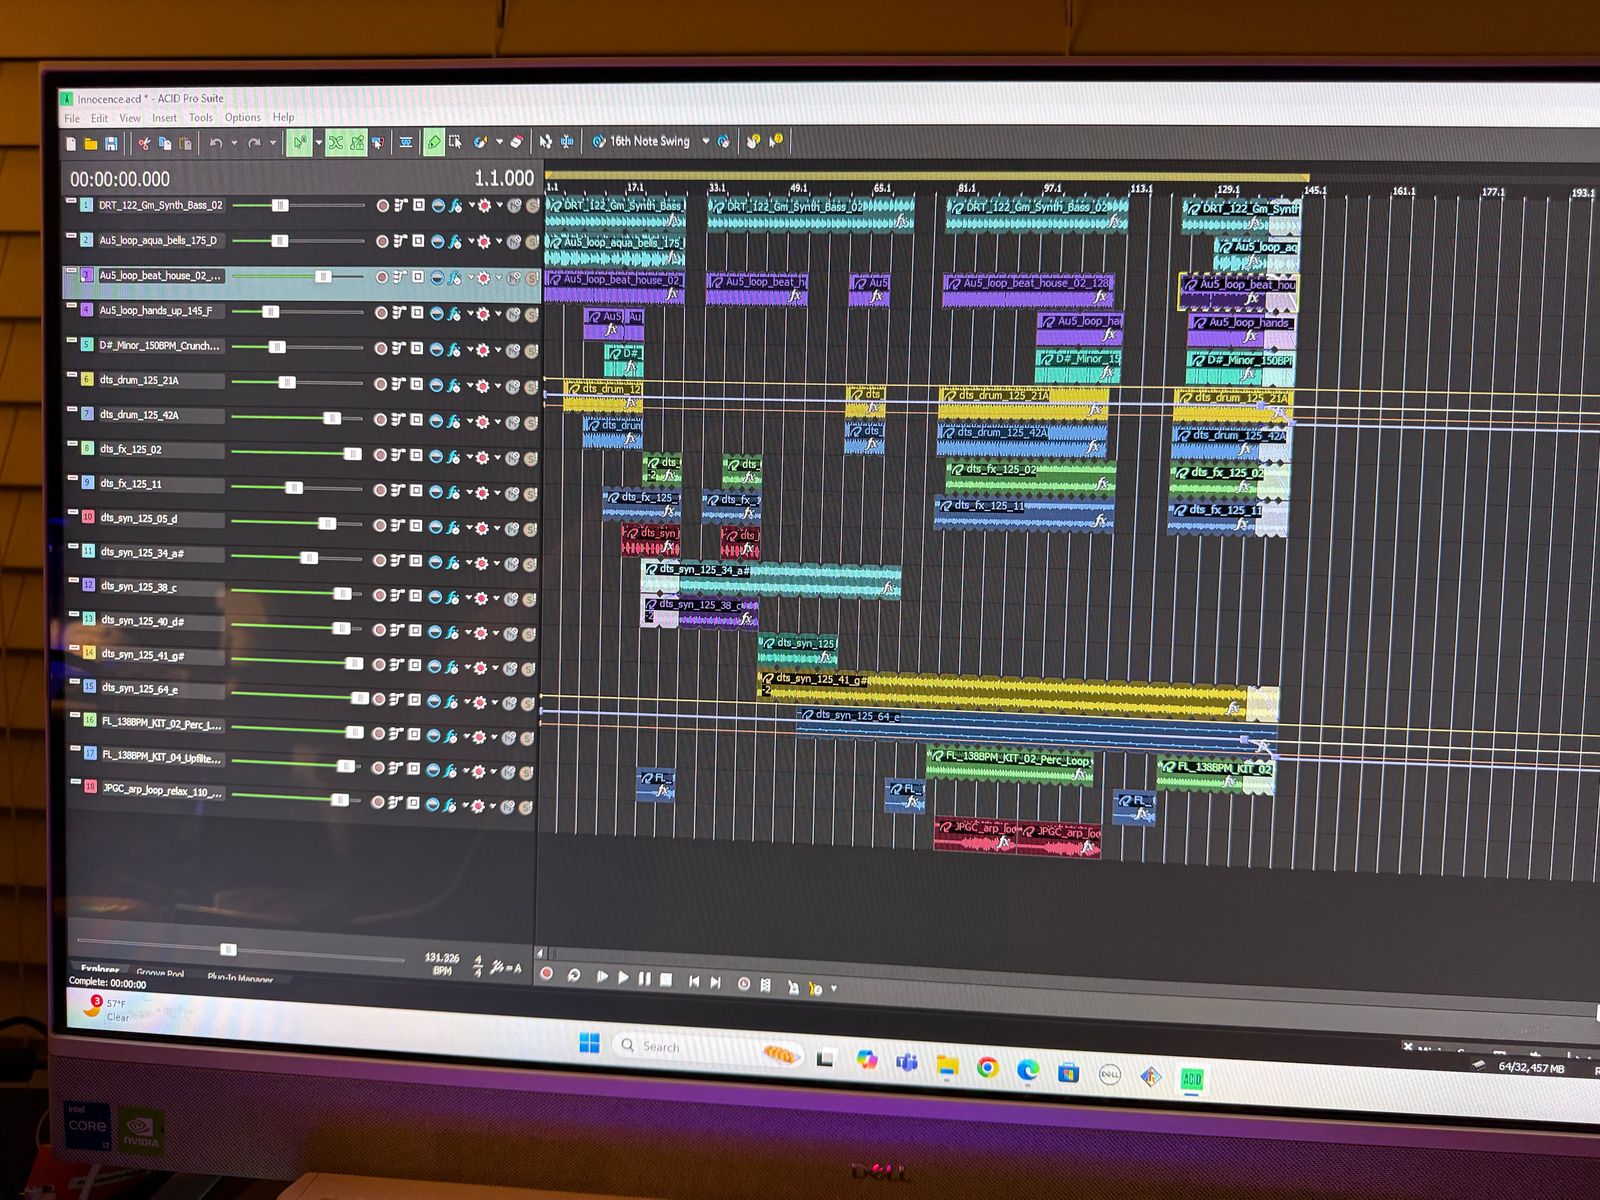Select the Draw (pencil) tool

(x=433, y=143)
